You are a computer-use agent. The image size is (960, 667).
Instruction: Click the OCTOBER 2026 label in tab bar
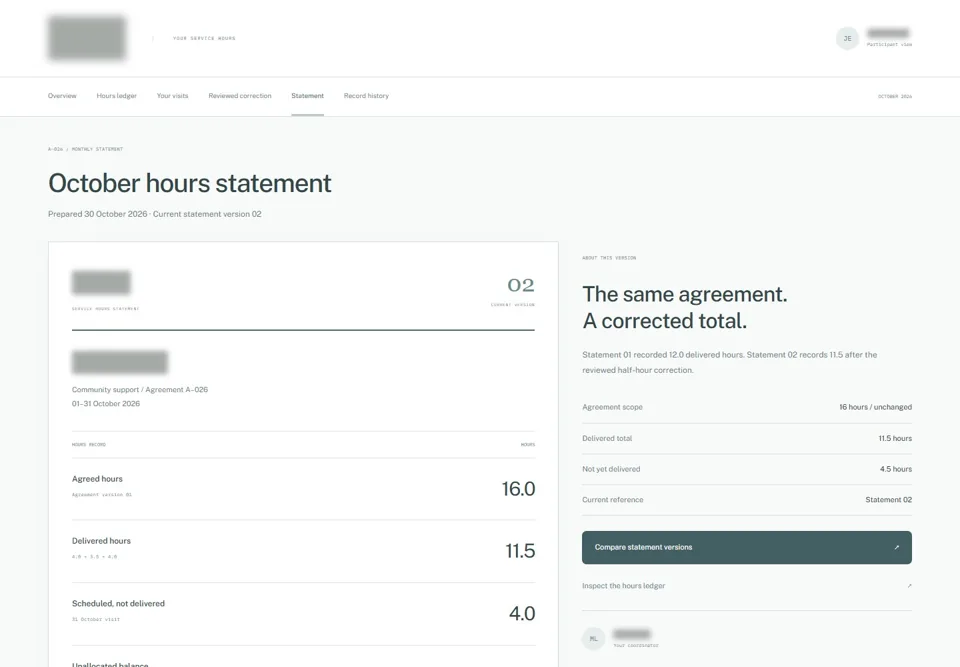pos(894,97)
